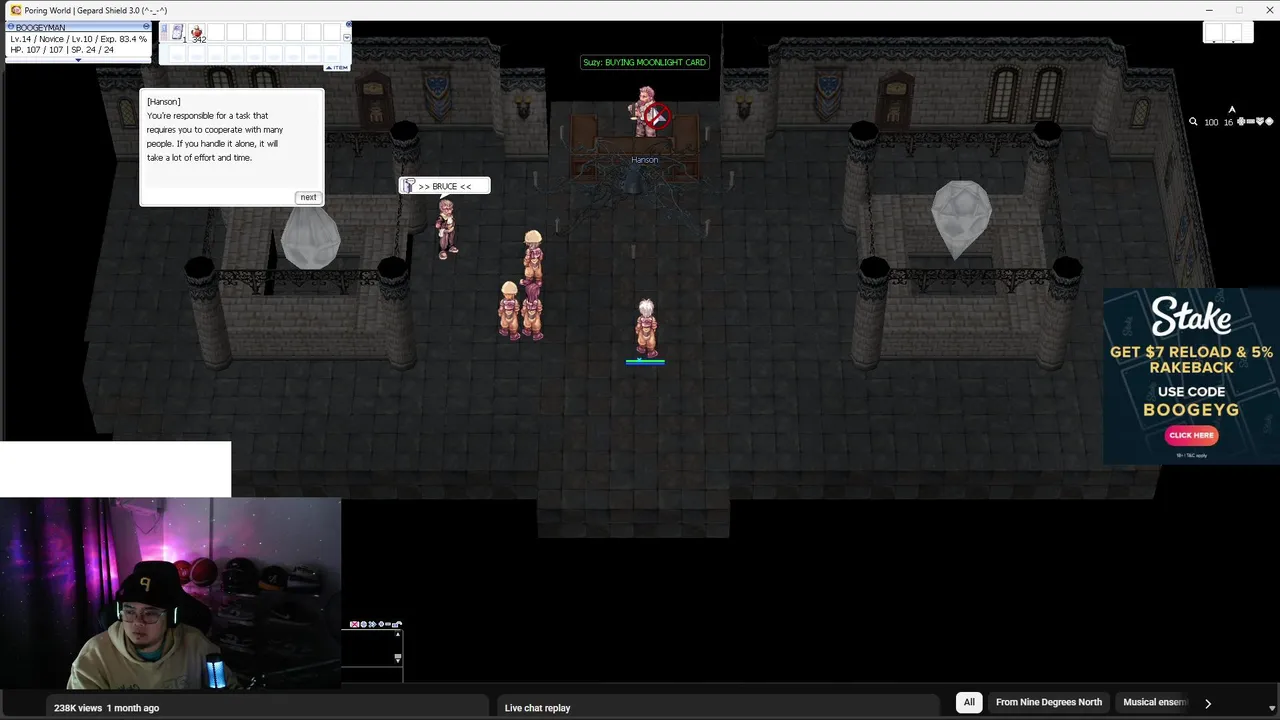Click the flat bar icon beside minimap coordinates
1280x720 pixels.
click(x=1251, y=122)
